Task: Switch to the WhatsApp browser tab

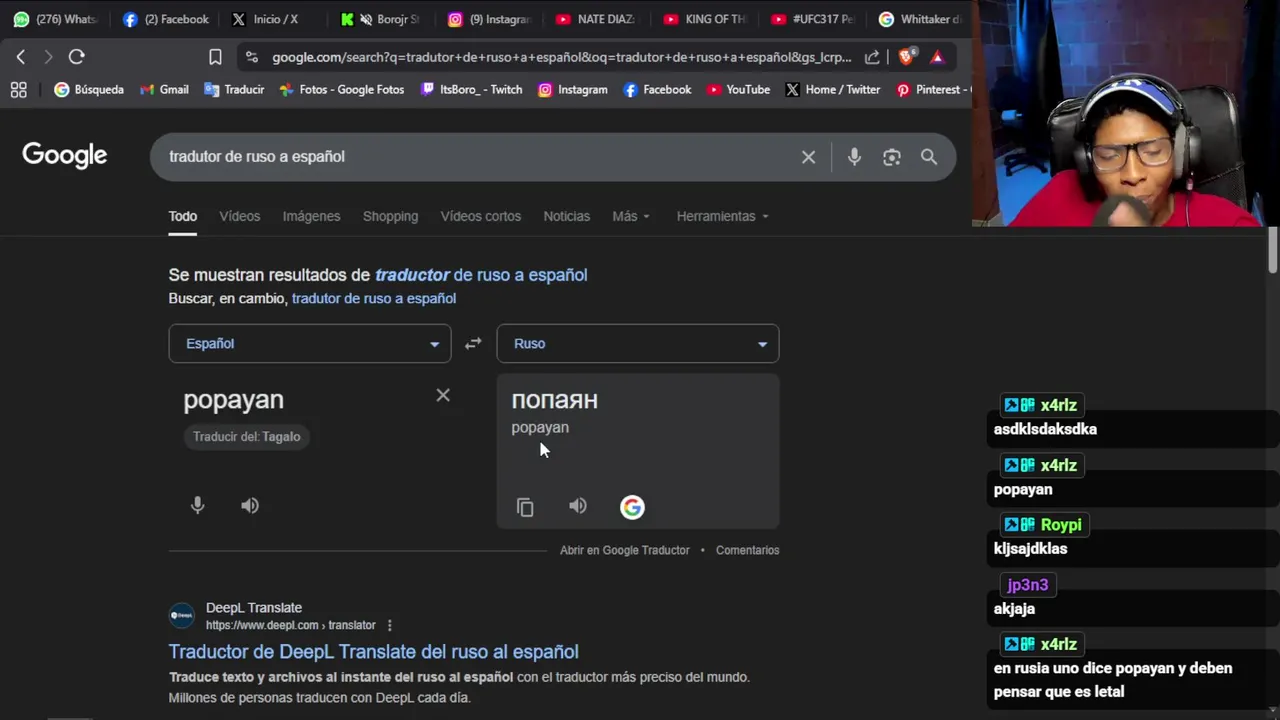Action: (55, 19)
